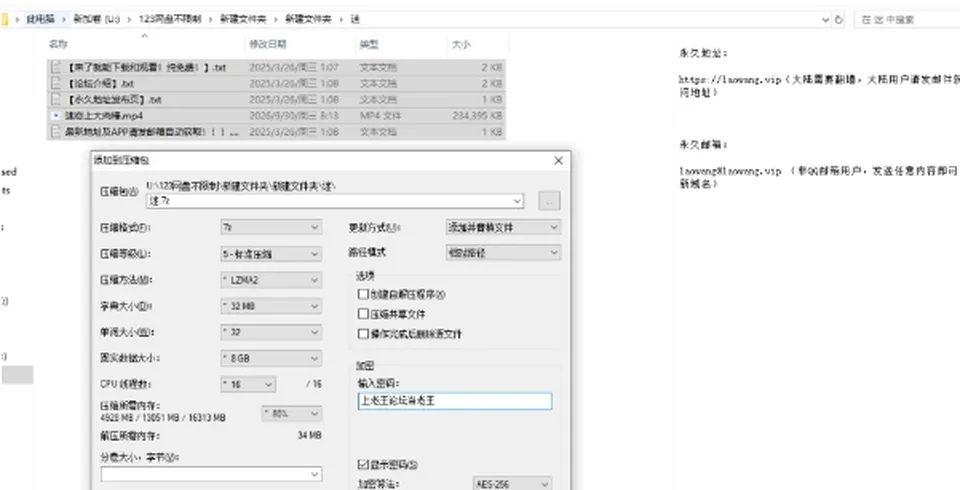Click the date cell ending 1:07
Screen dimensions: 960x490
click(293, 67)
